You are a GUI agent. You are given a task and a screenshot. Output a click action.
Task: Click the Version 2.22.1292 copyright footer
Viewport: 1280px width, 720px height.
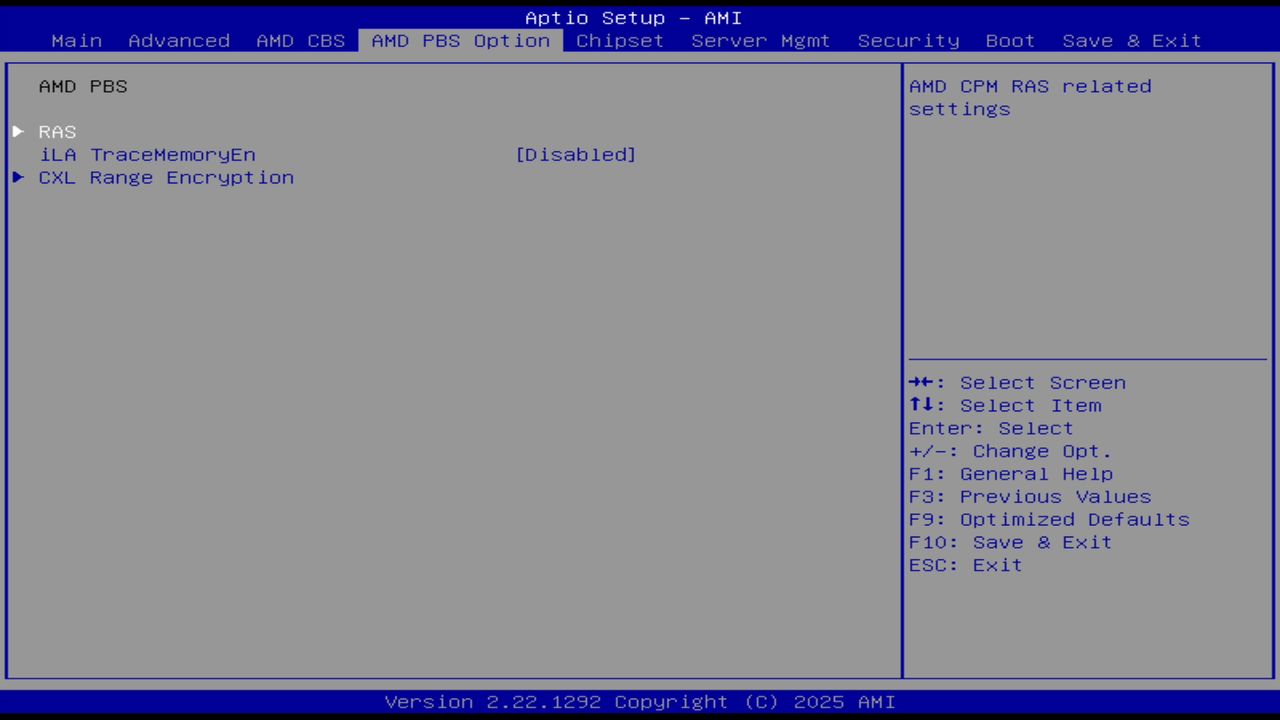pos(640,702)
